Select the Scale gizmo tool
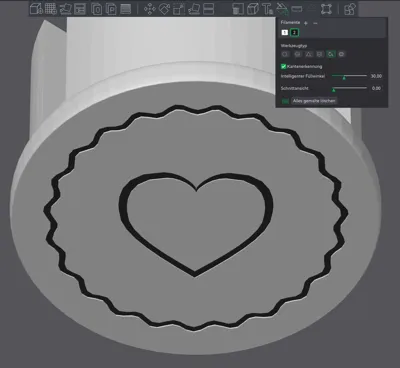The height and width of the screenshot is (368, 400). 179,9
